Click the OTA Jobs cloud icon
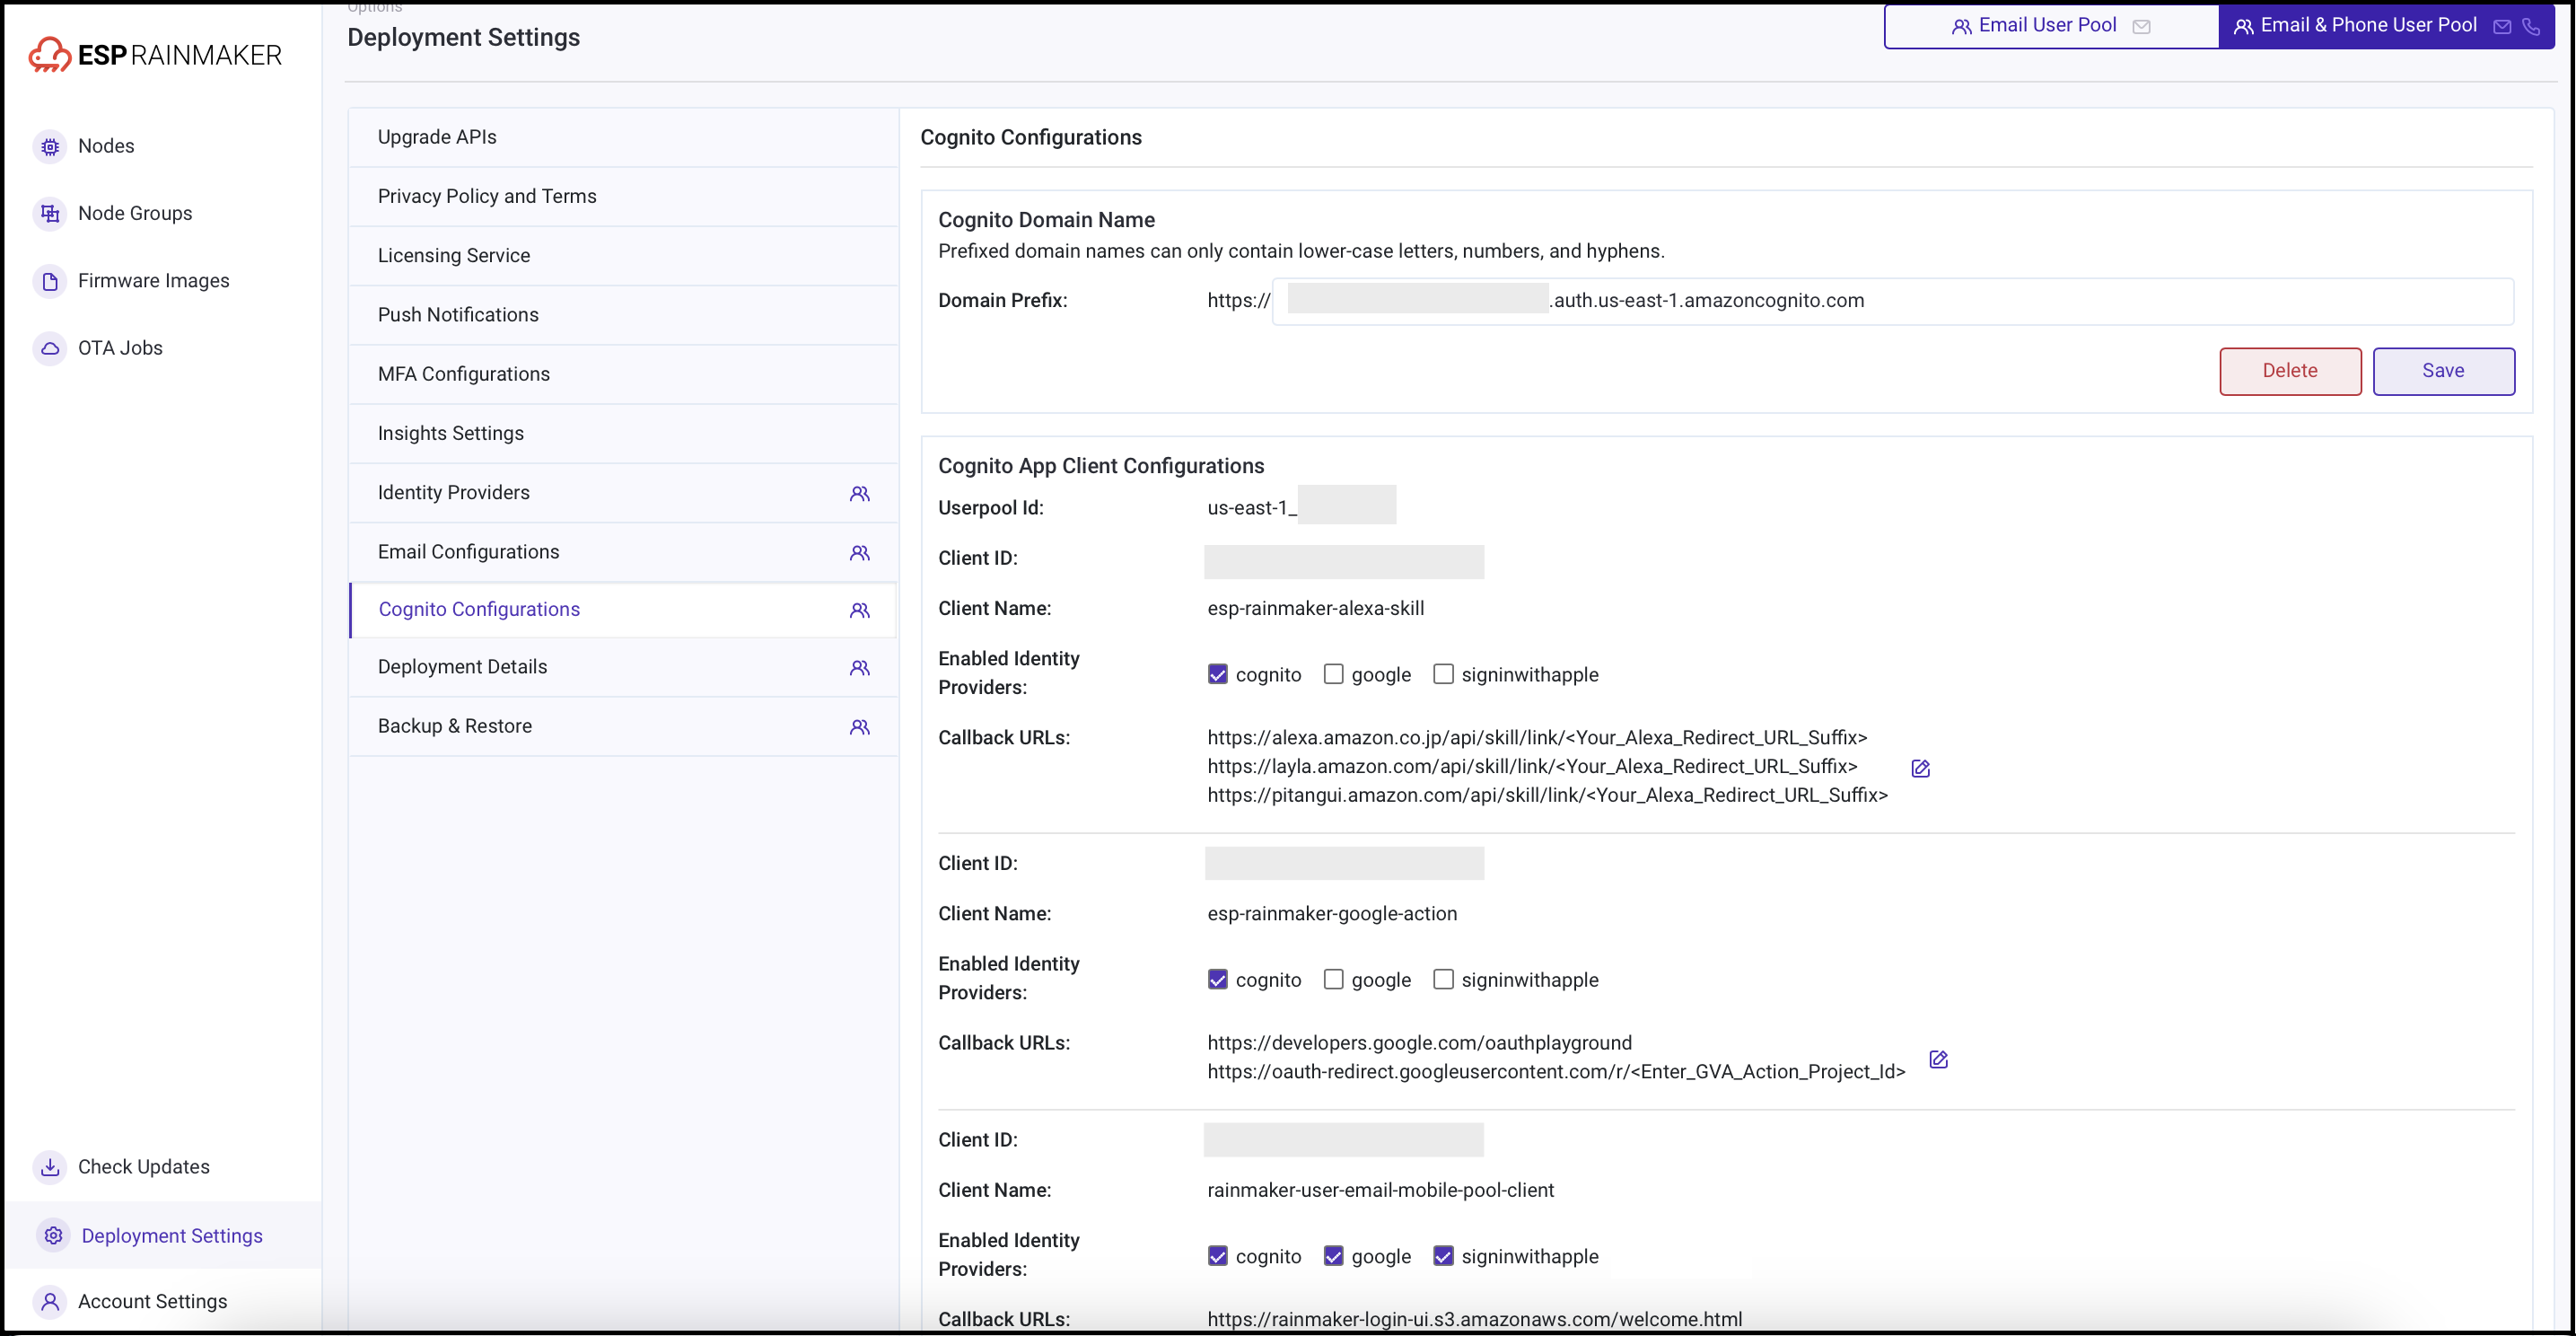Viewport: 2576px width, 1336px height. pyautogui.click(x=50, y=348)
